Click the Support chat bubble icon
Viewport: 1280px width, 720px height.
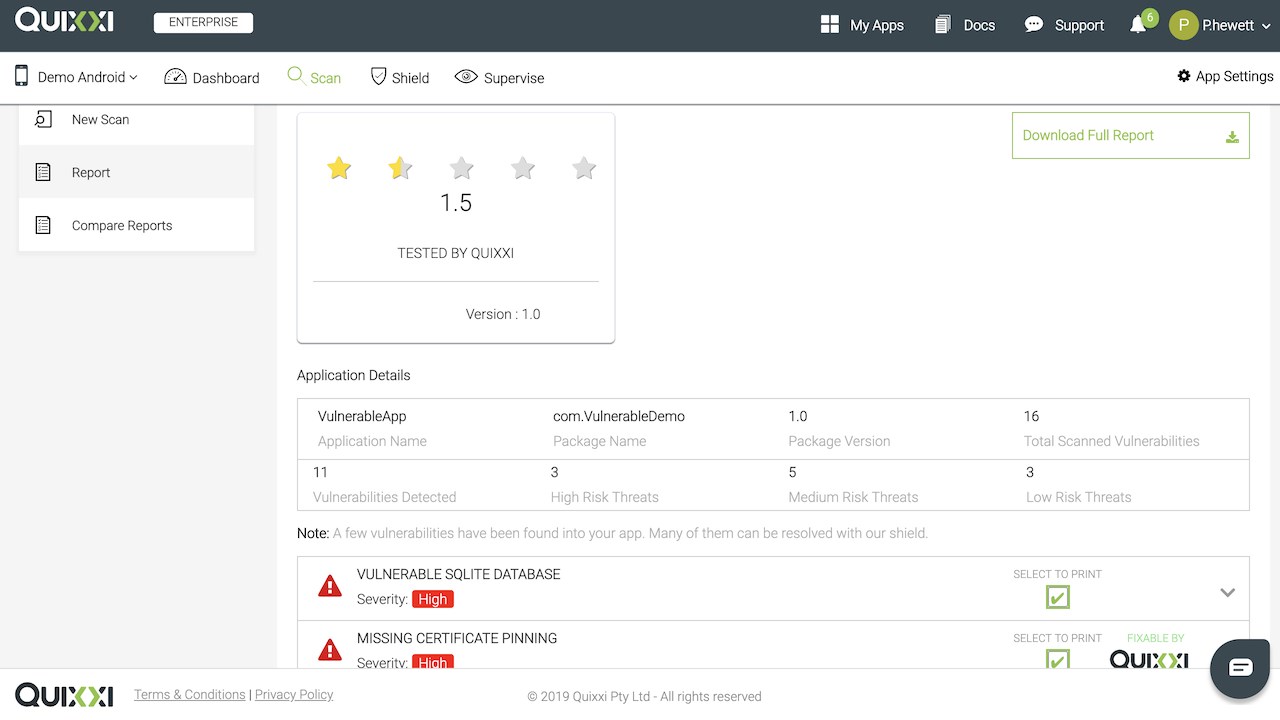[1034, 25]
